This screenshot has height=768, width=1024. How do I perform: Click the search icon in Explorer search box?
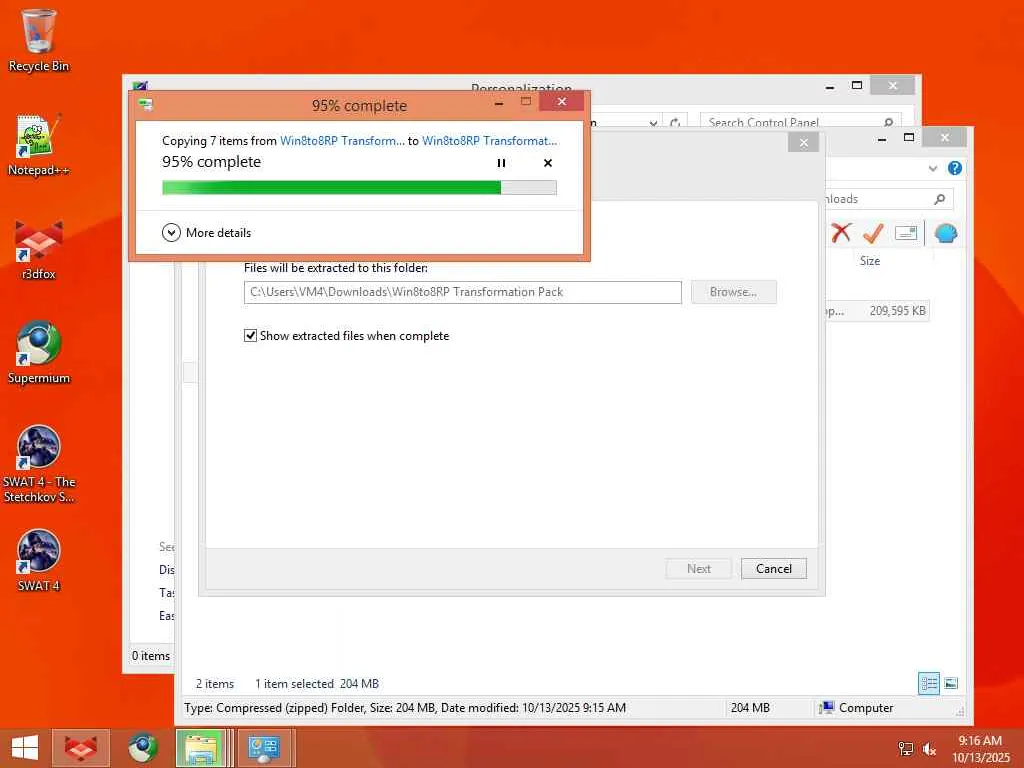click(x=939, y=199)
